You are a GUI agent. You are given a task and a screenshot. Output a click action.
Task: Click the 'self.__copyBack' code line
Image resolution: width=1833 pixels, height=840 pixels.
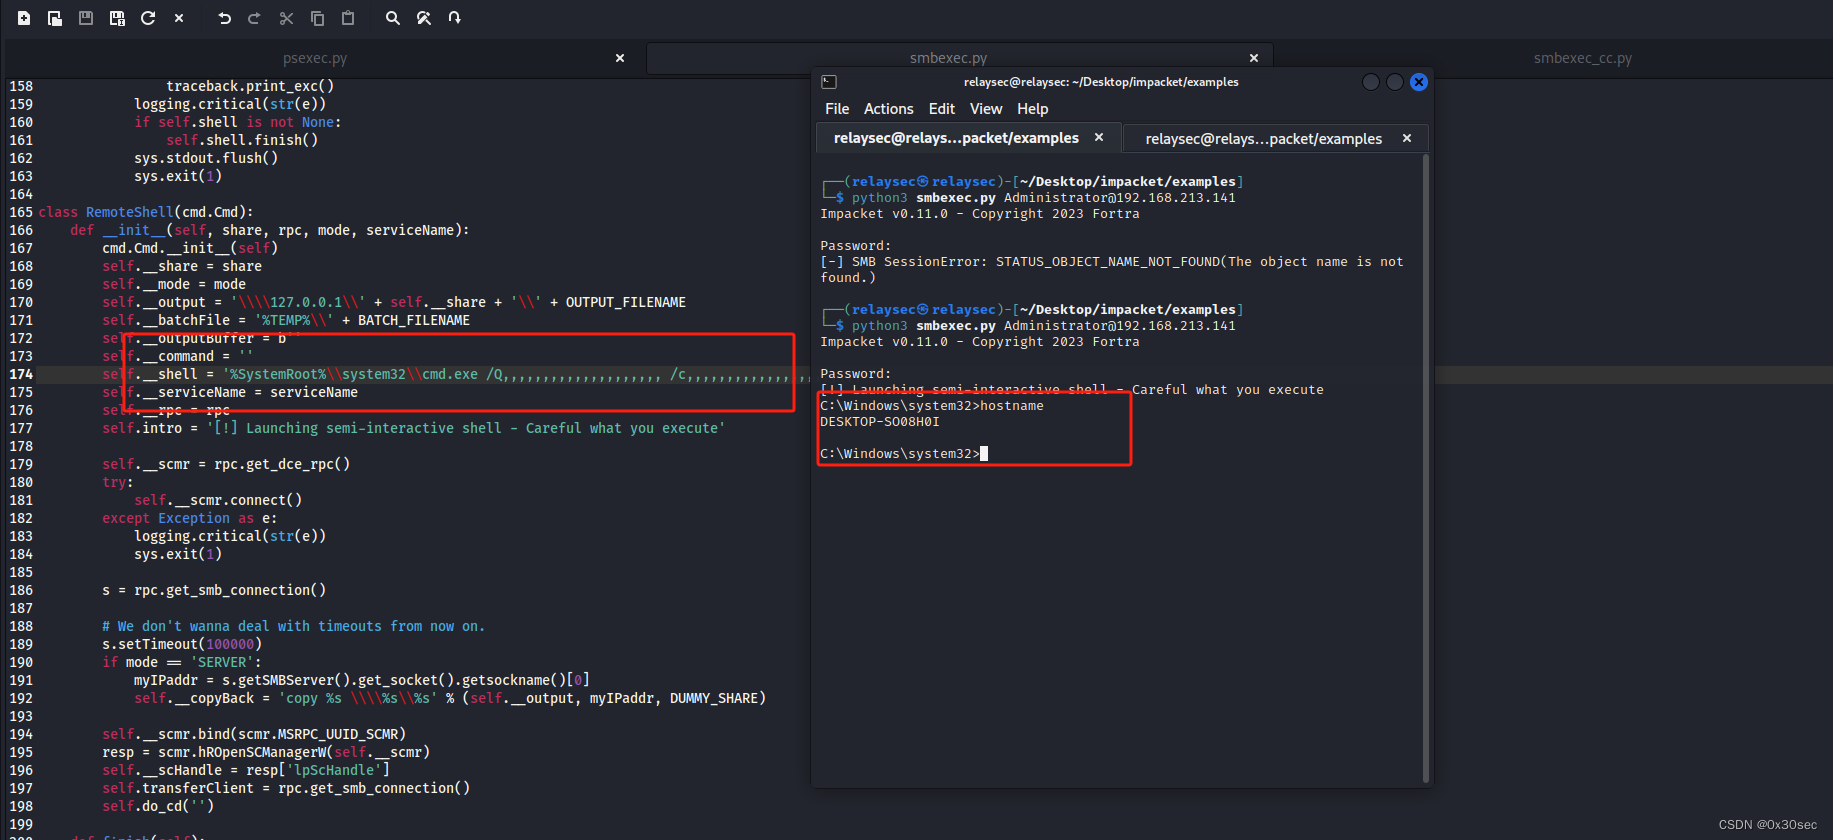450,698
